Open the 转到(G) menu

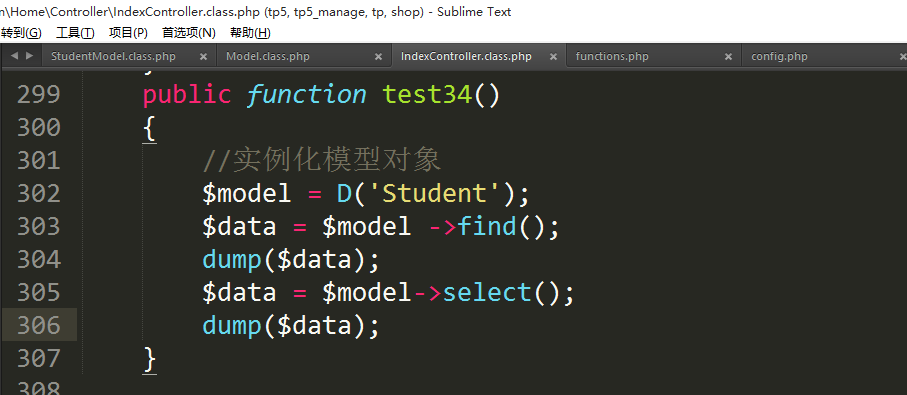coord(21,33)
